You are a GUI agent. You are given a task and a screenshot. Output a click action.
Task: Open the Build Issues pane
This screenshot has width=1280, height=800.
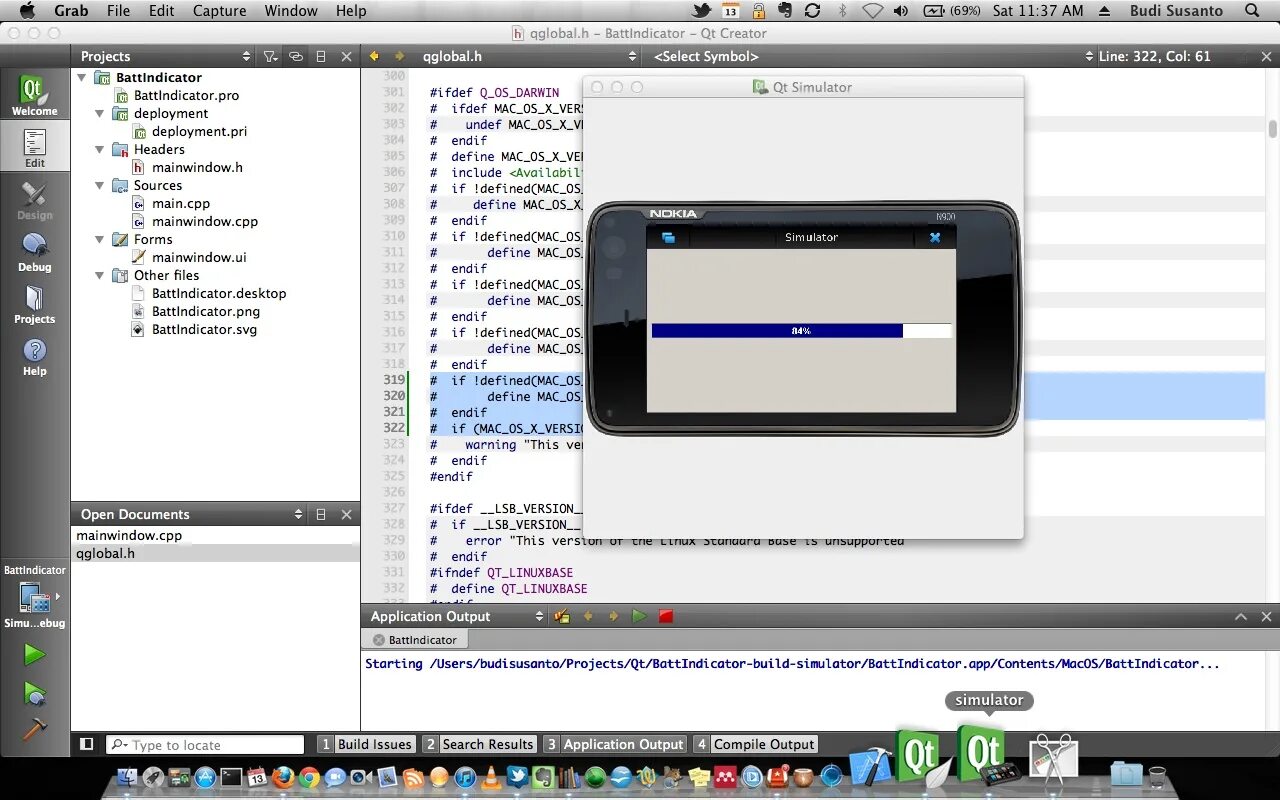pyautogui.click(x=365, y=744)
